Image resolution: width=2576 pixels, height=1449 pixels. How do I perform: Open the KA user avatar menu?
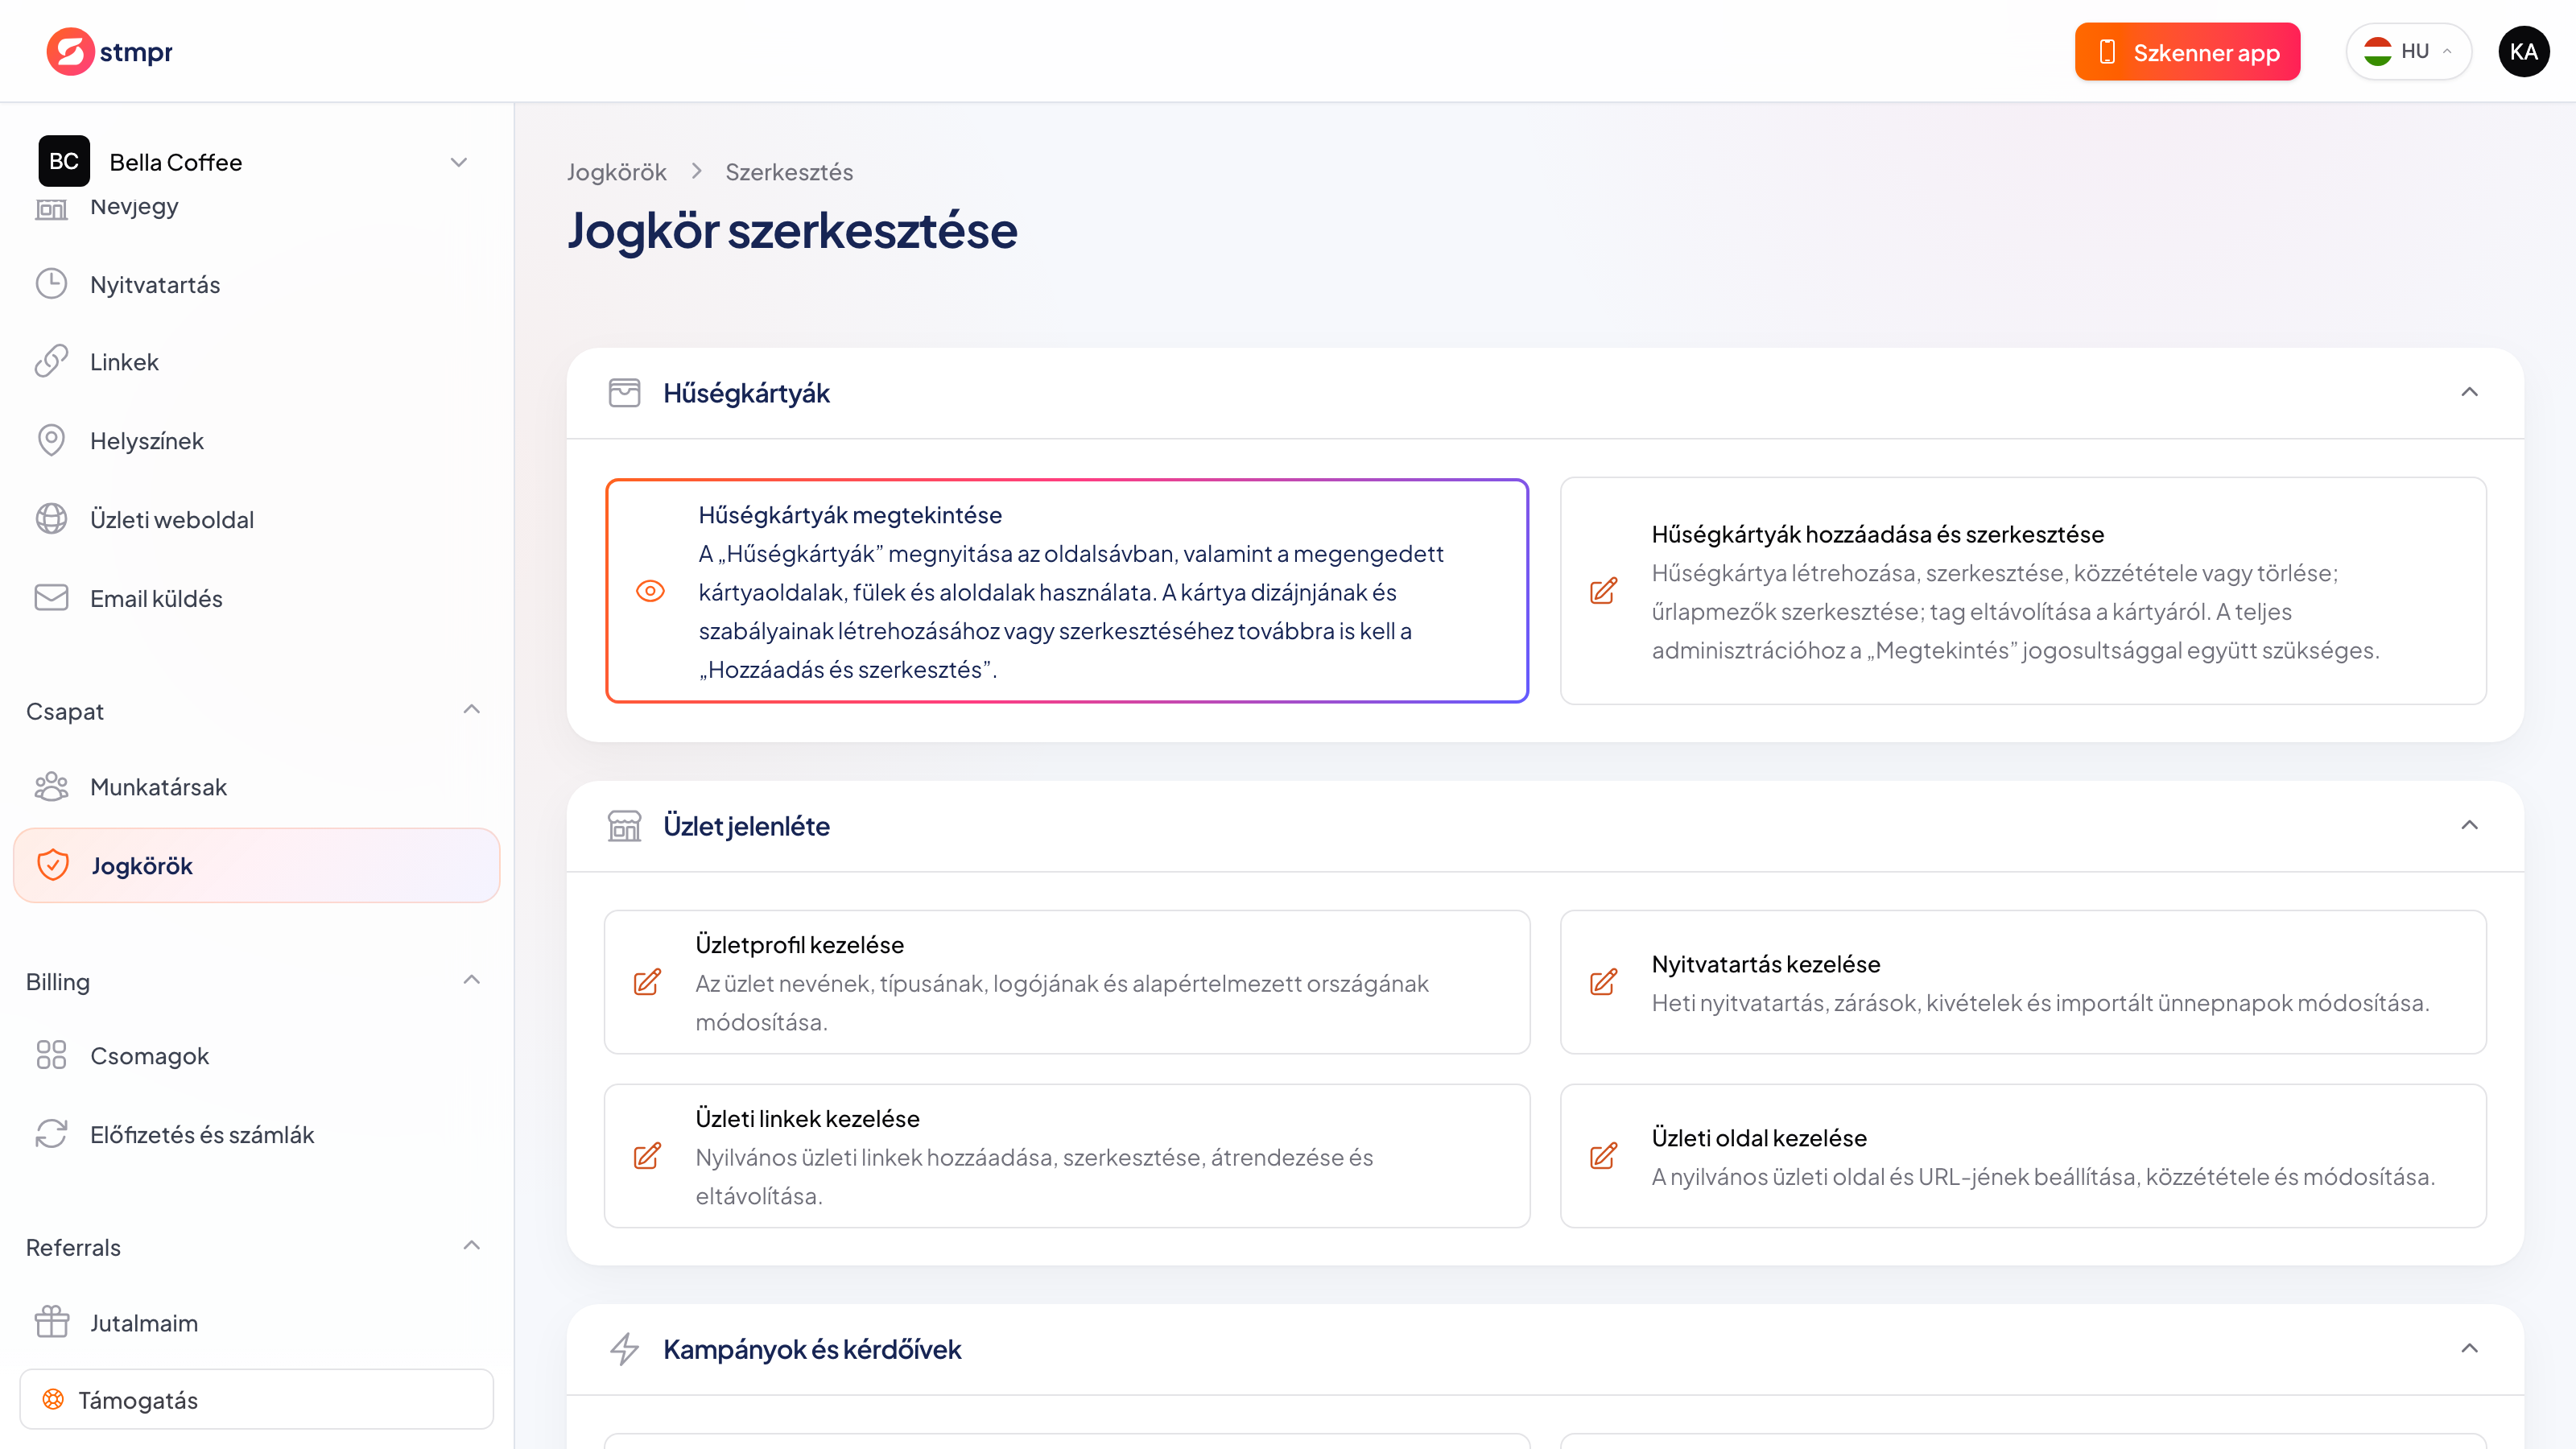point(2523,51)
